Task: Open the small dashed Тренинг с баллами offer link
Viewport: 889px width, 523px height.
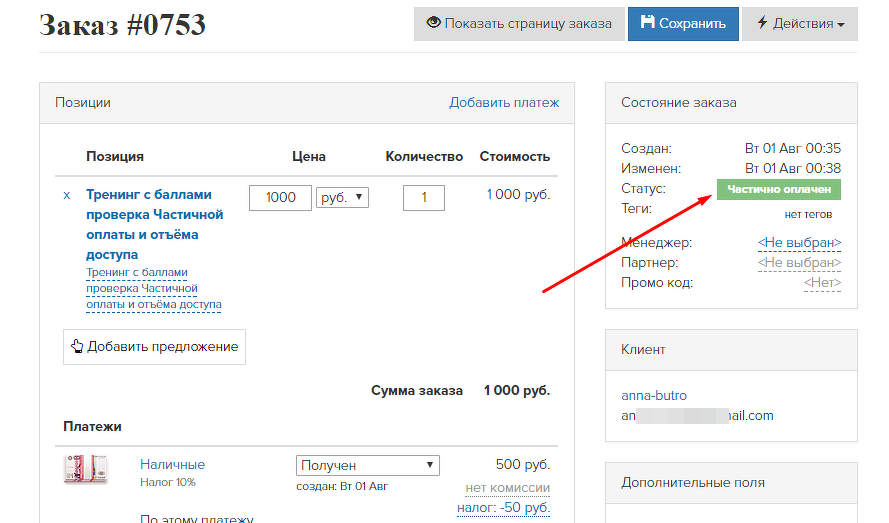Action: (x=154, y=289)
